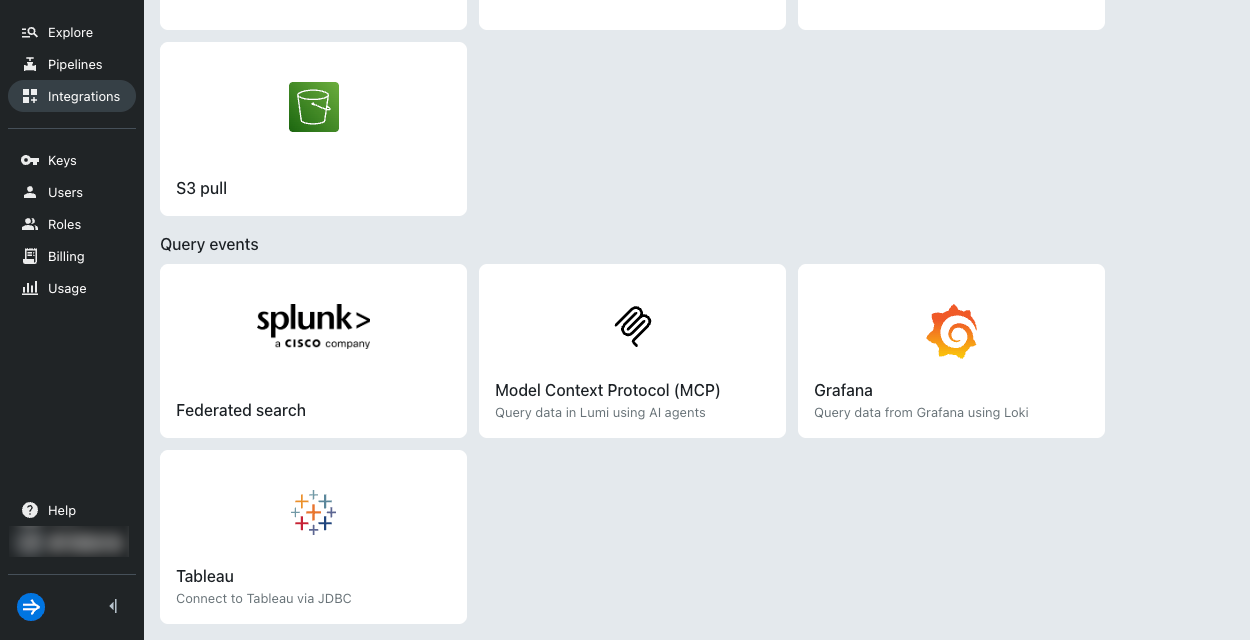Click the Grafana logo icon
This screenshot has height=640, width=1250.
[951, 331]
